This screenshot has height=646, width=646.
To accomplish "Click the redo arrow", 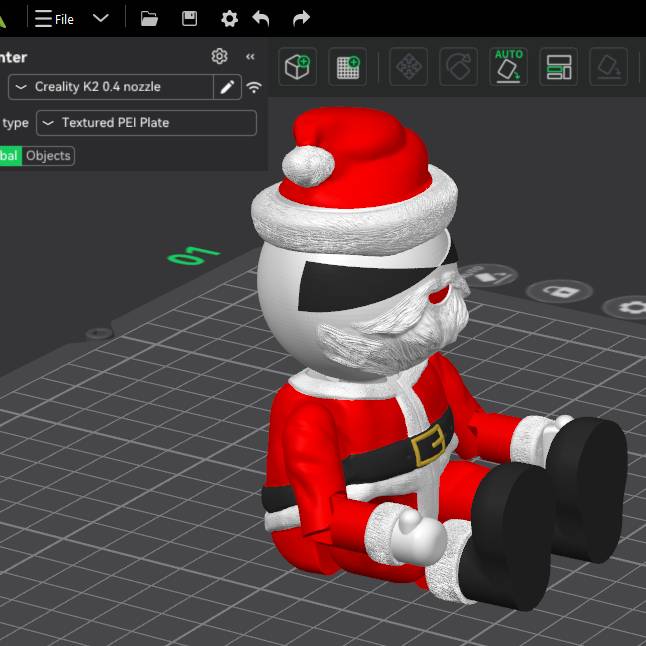I will [x=301, y=18].
